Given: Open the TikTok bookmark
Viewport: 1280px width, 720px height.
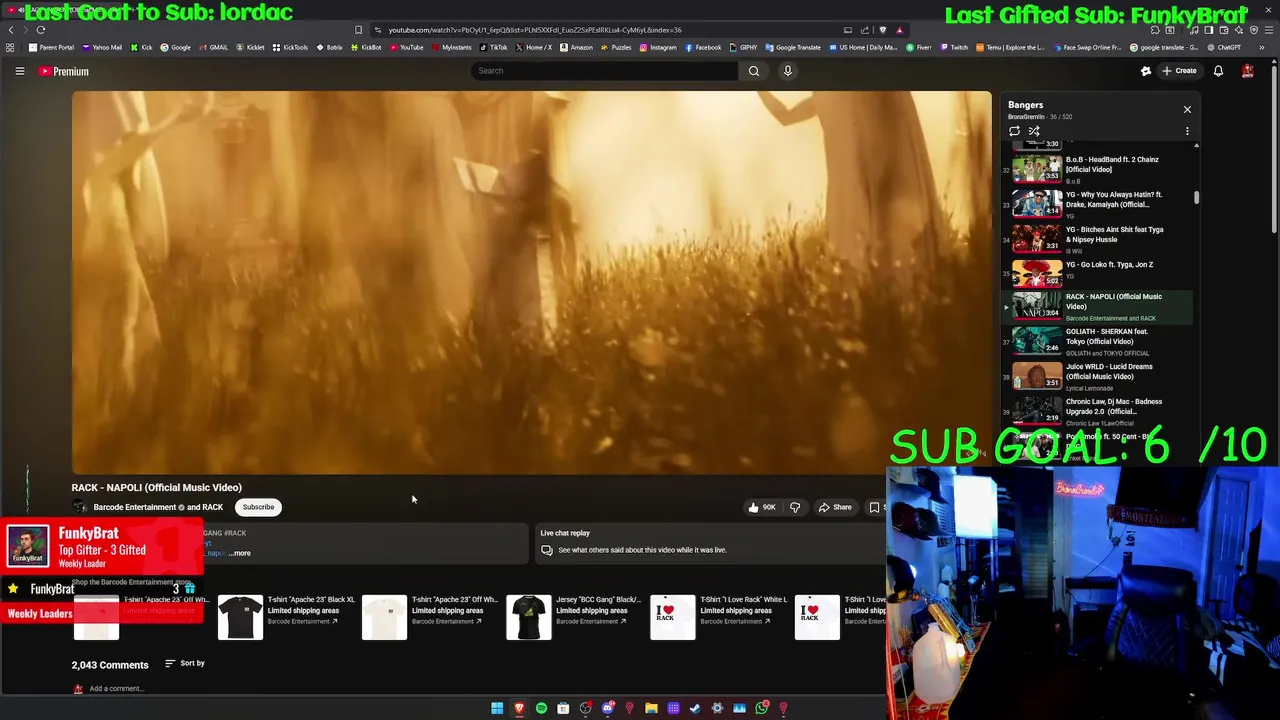Looking at the screenshot, I should click(494, 47).
